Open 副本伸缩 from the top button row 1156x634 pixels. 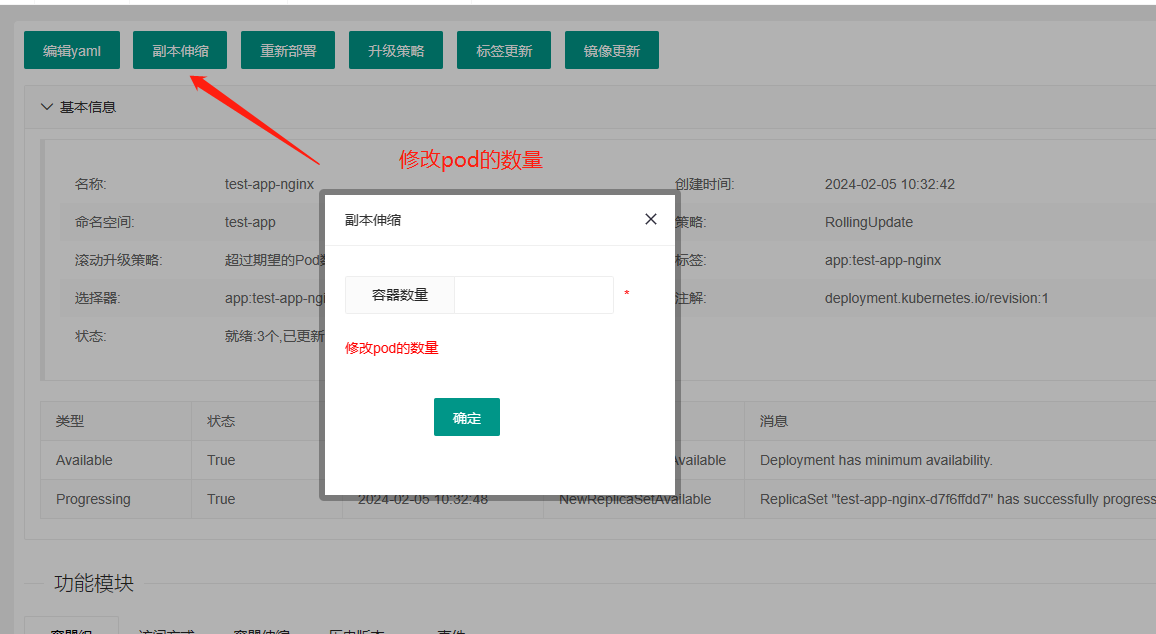(180, 50)
